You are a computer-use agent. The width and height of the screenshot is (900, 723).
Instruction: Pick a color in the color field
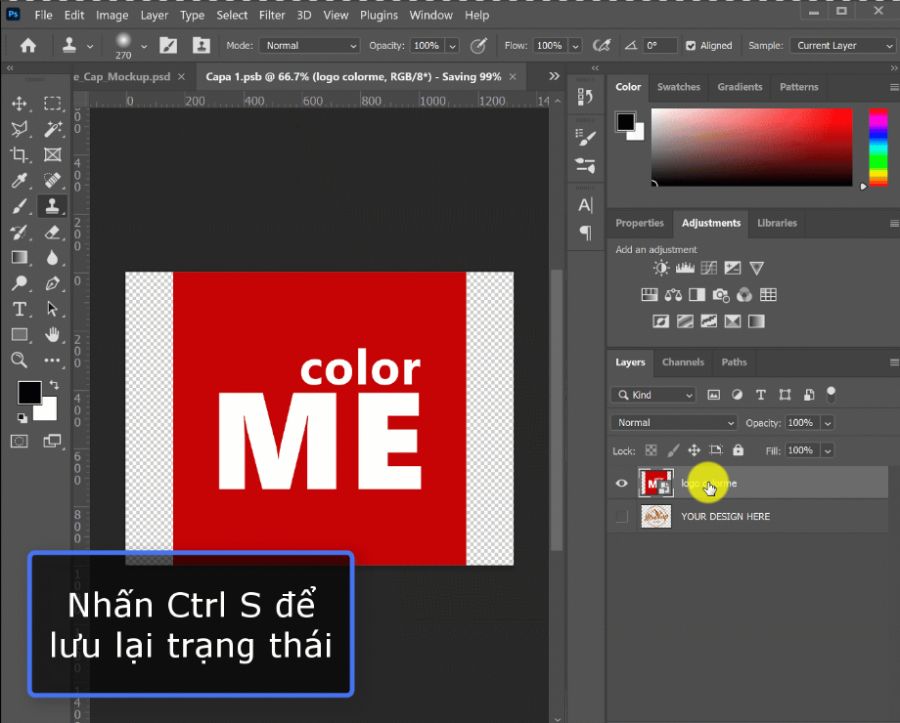coord(751,147)
